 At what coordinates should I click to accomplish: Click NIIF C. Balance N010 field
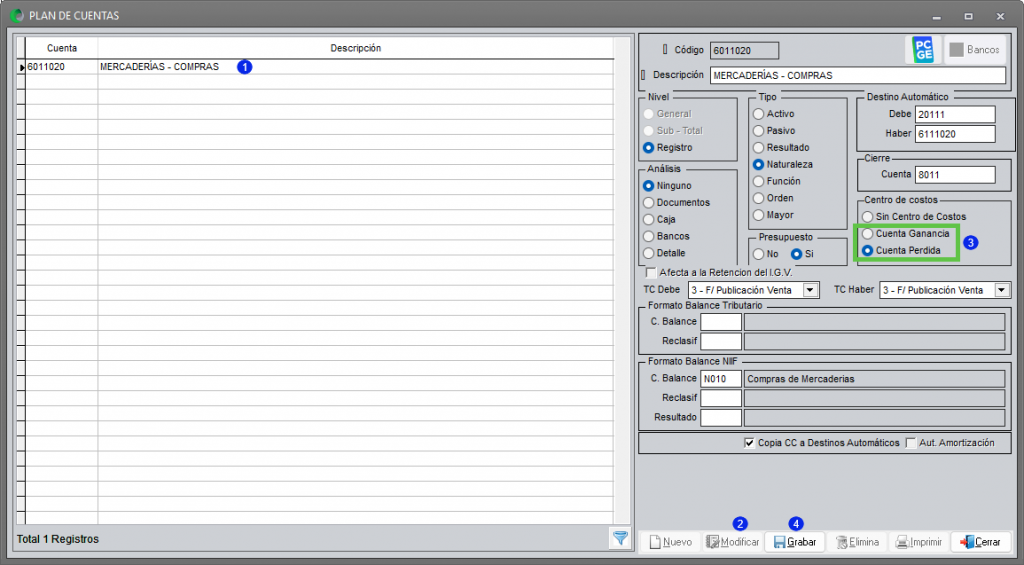[x=721, y=379]
